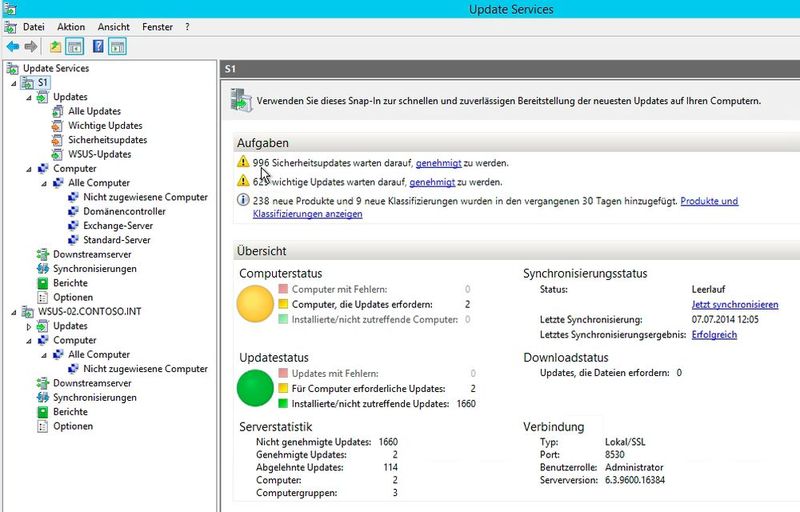This screenshot has height=512, width=800.
Task: Collapse the Computer node under WSUS-02
Action: pos(29,341)
